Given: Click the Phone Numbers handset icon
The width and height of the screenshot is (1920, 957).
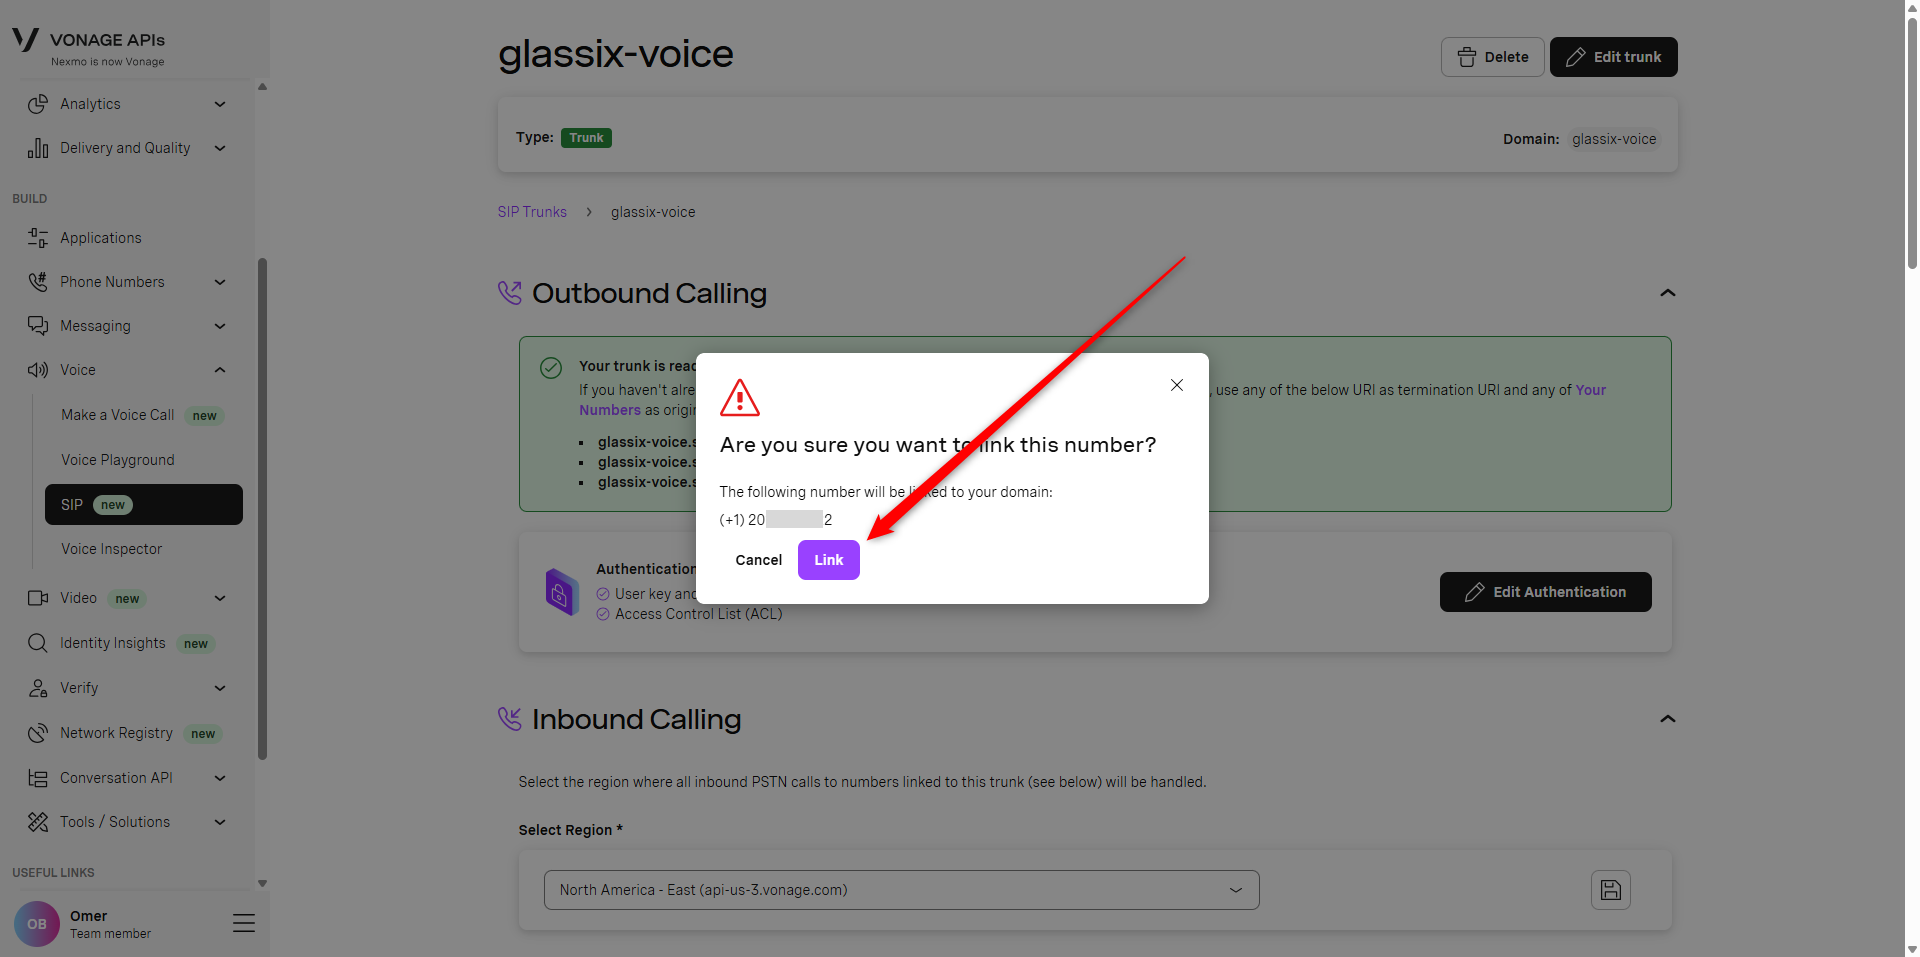Looking at the screenshot, I should tap(38, 282).
